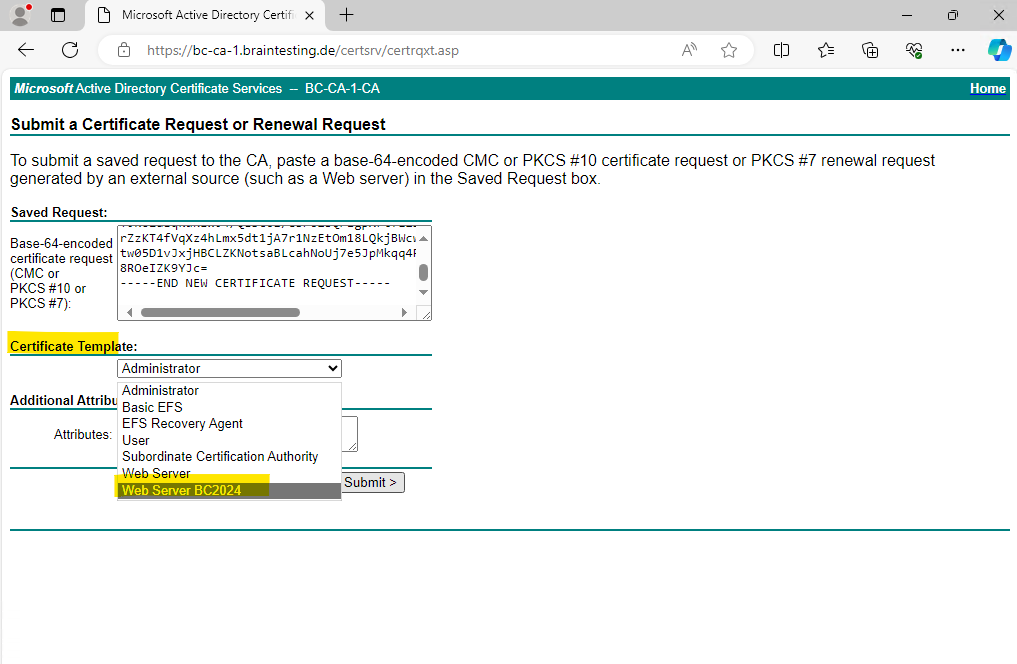Viewport: 1017px width, 664px height.
Task: Go to the Home link
Action: pyautogui.click(x=987, y=88)
